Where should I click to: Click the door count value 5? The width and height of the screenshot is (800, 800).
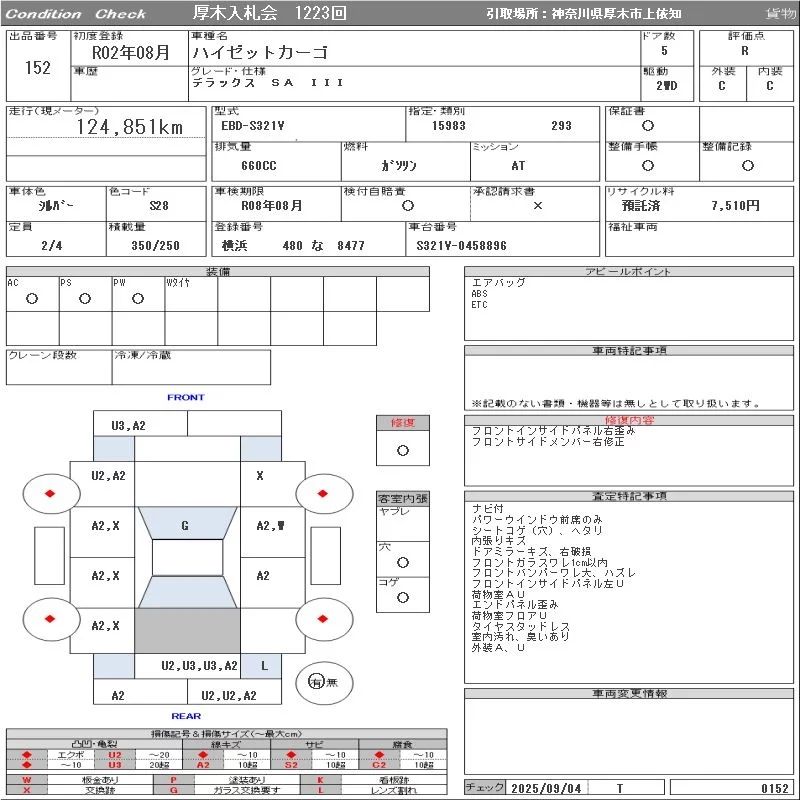tap(664, 51)
